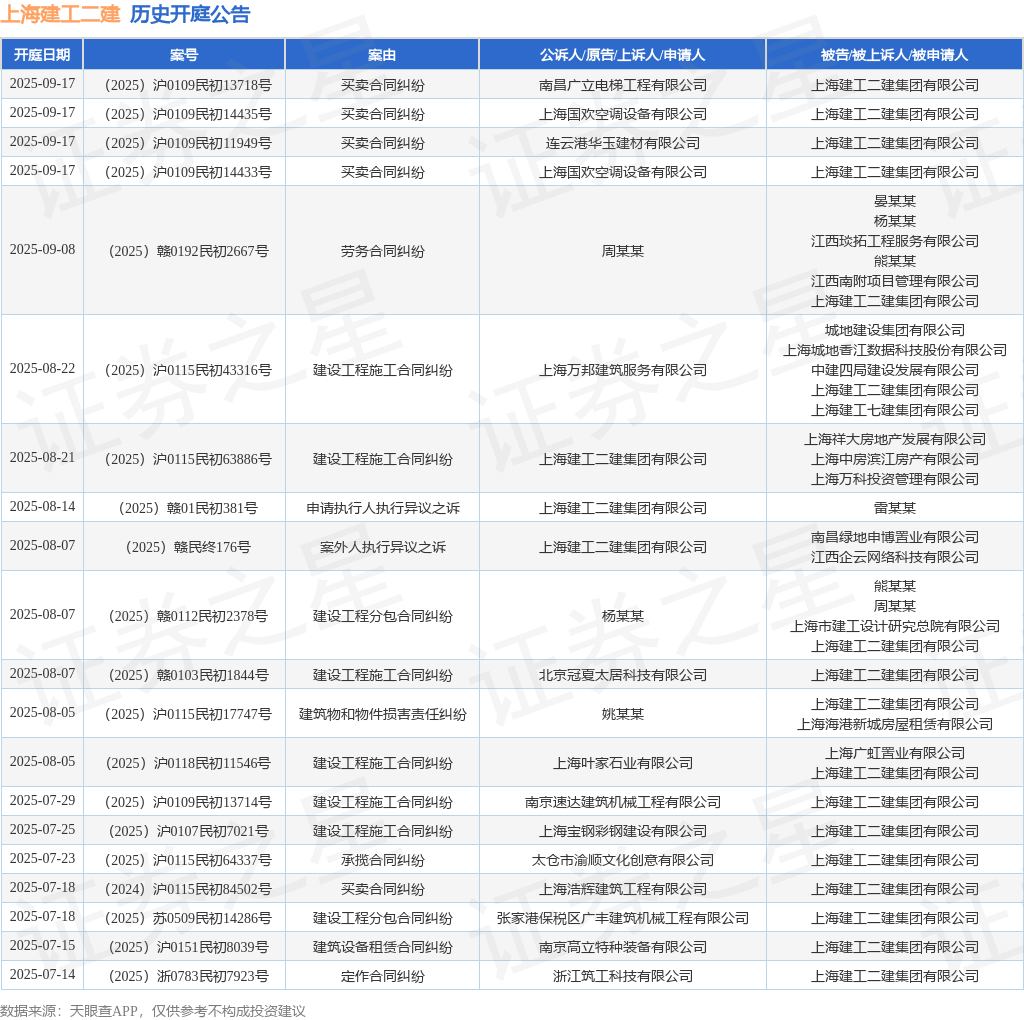1024x1020 pixels.
Task: Click case number (2025)沪0109民初14433号
Action: pos(187,172)
